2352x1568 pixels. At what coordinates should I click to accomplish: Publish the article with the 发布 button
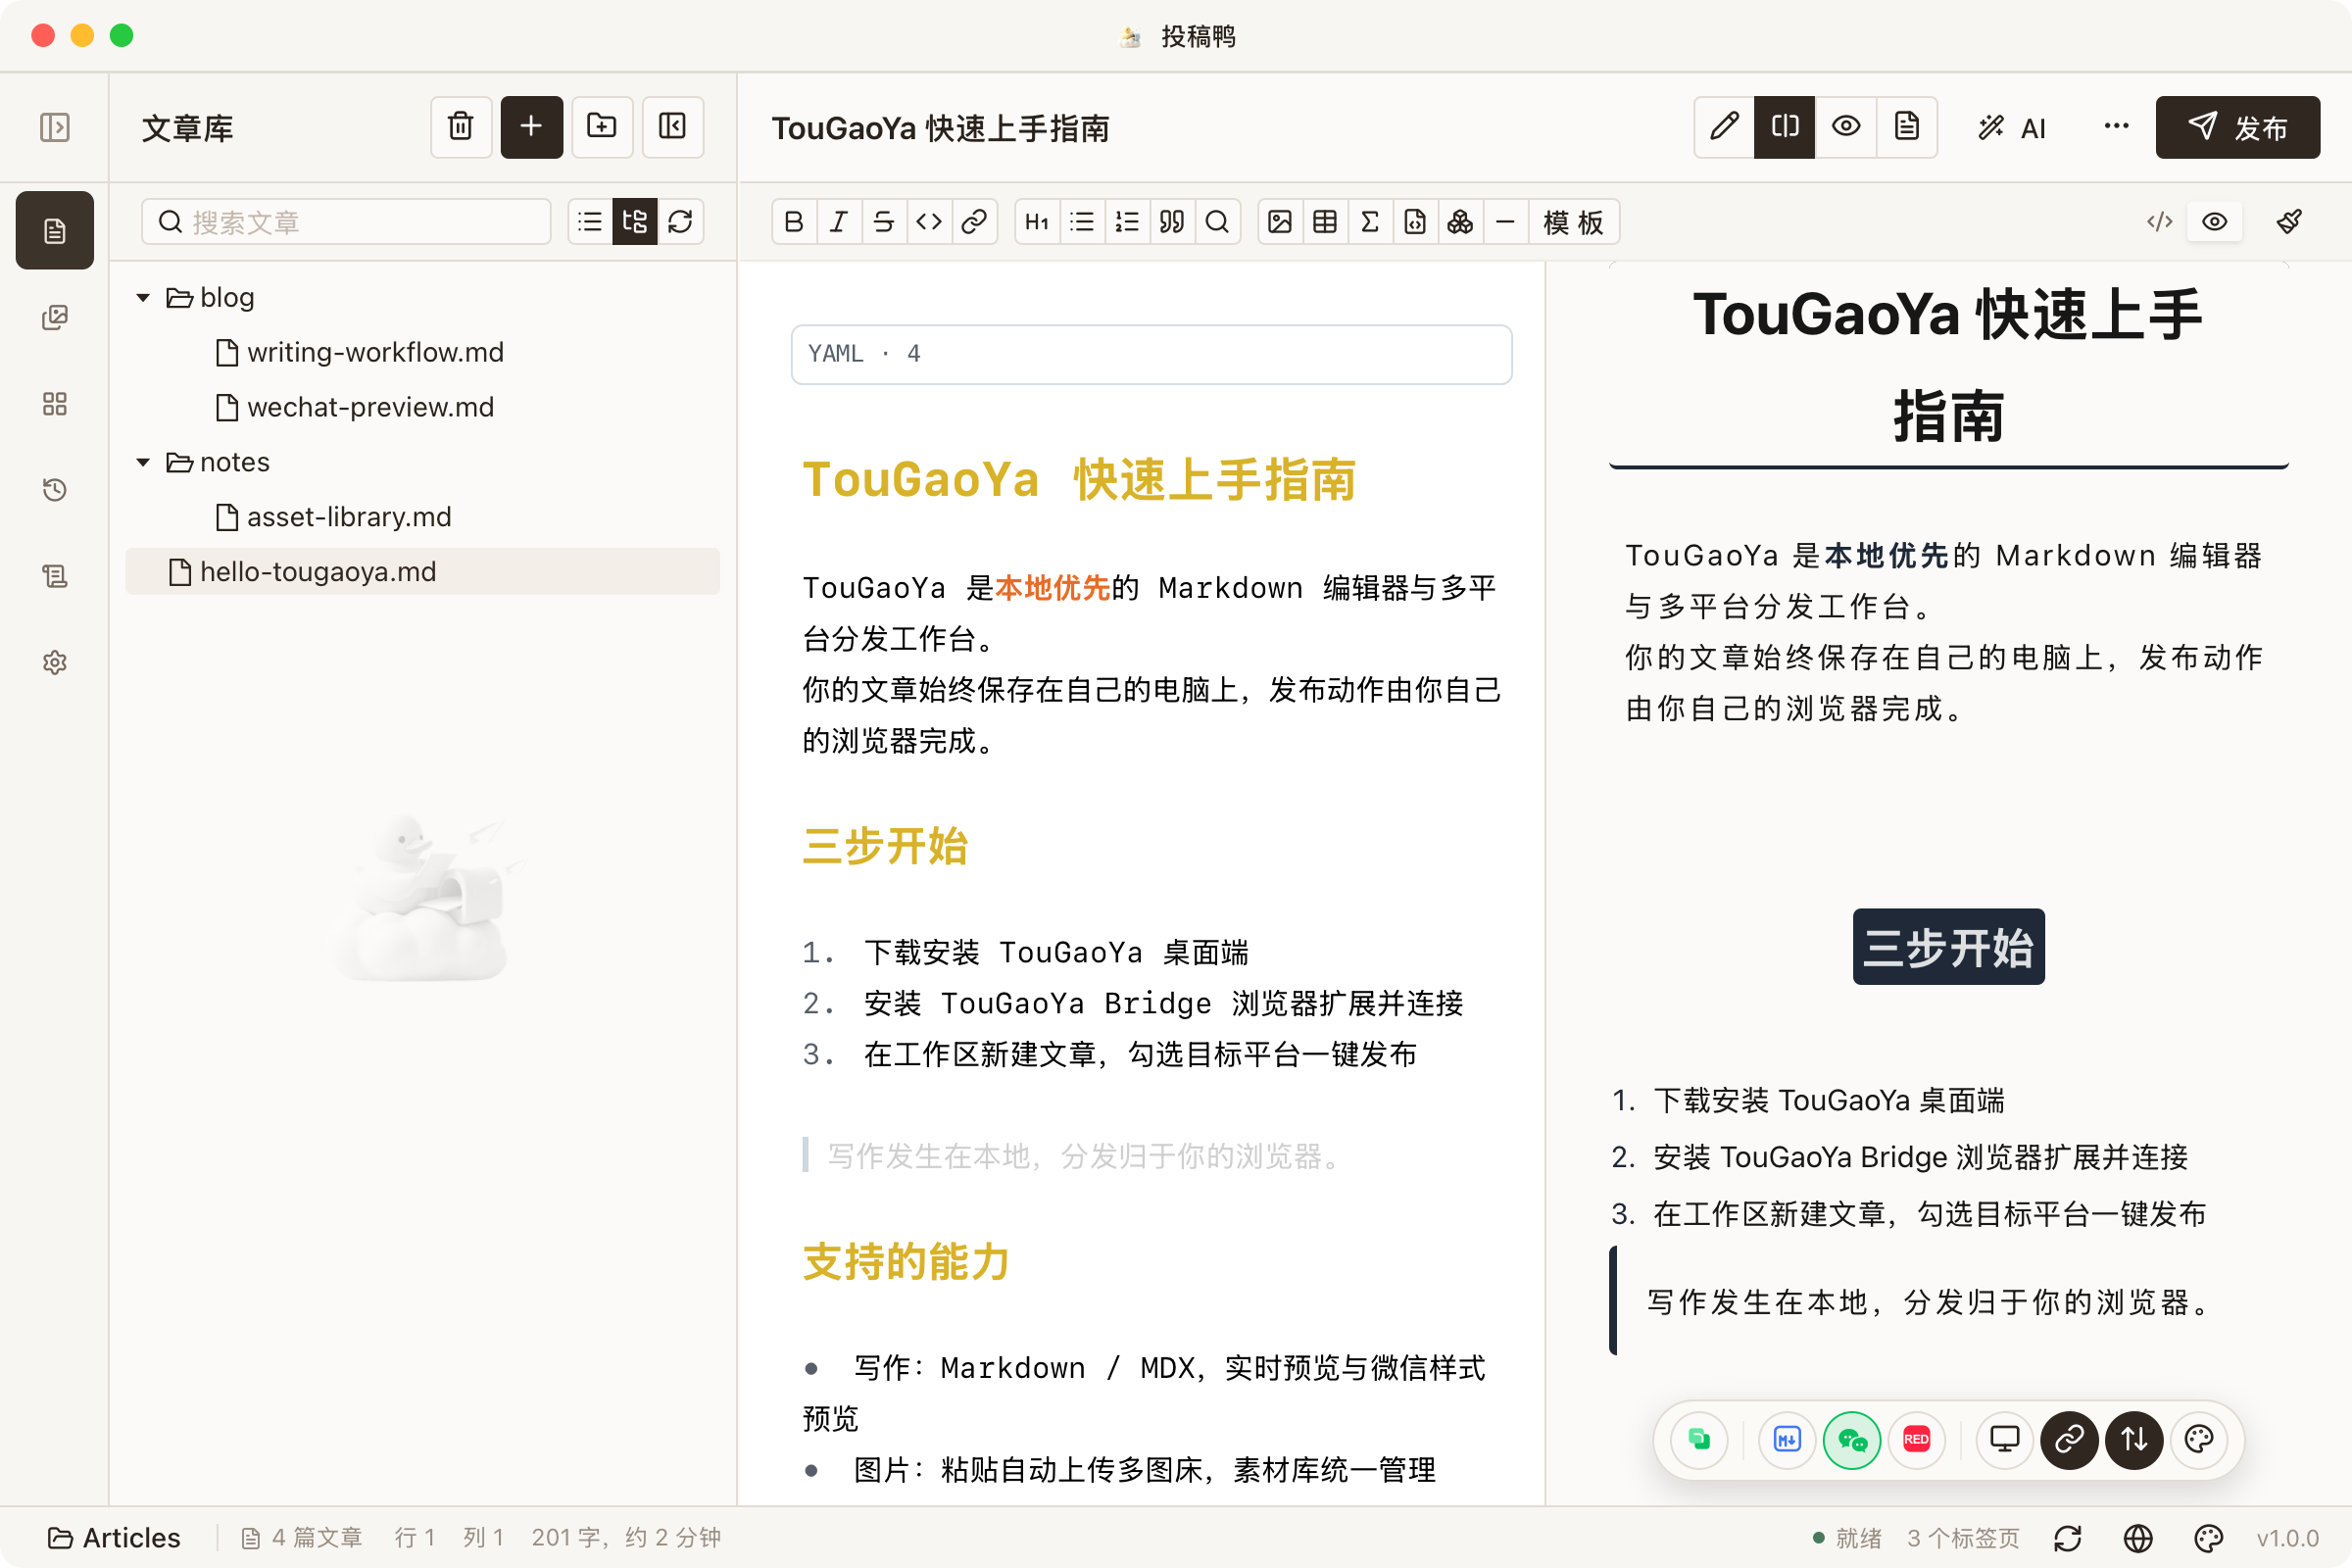tap(2238, 127)
